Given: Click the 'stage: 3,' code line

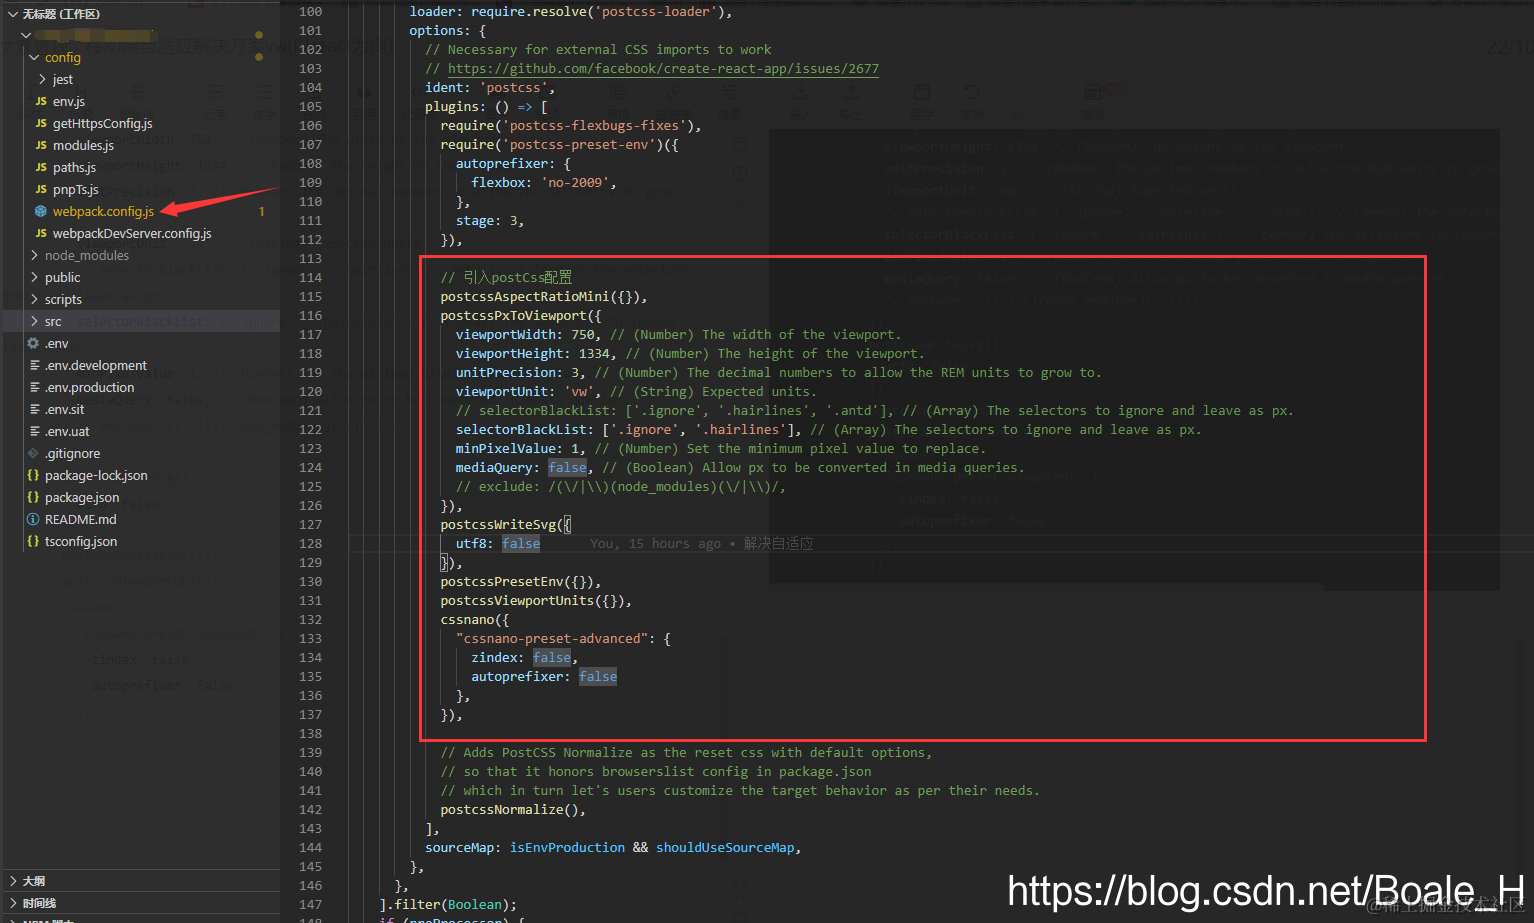Looking at the screenshot, I should pyautogui.click(x=490, y=221).
